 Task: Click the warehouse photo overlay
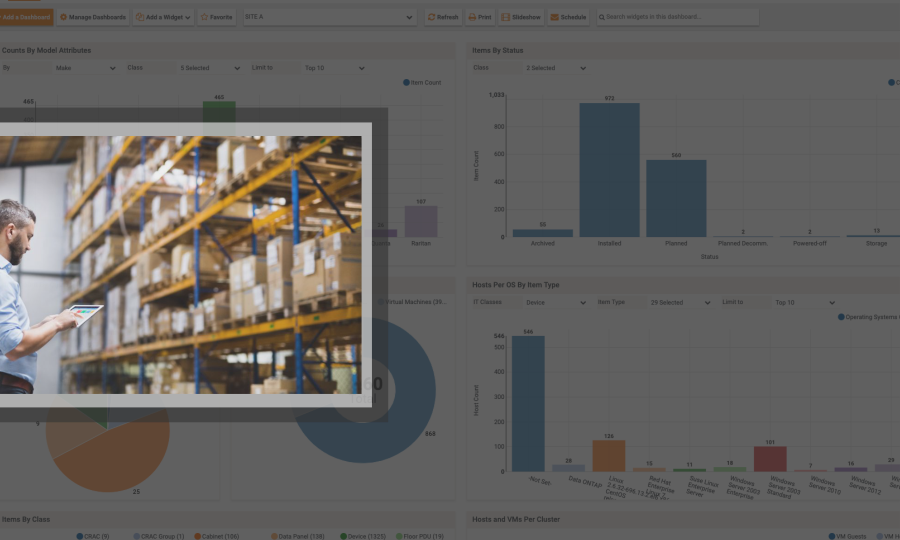click(x=181, y=265)
